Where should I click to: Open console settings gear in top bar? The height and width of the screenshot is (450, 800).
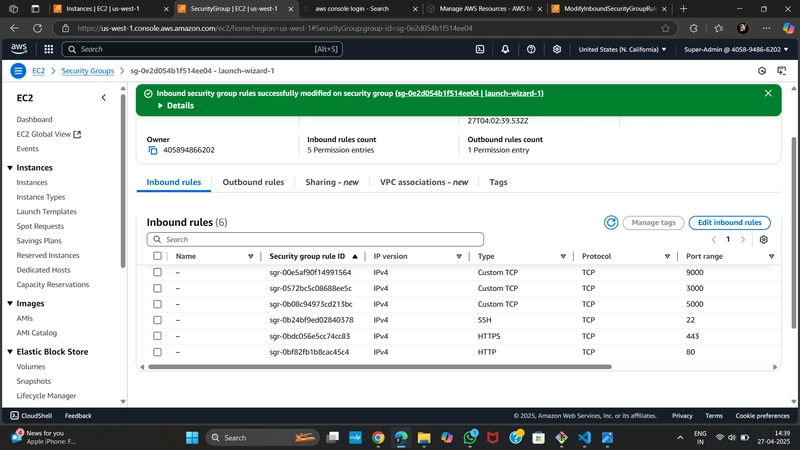[557, 49]
